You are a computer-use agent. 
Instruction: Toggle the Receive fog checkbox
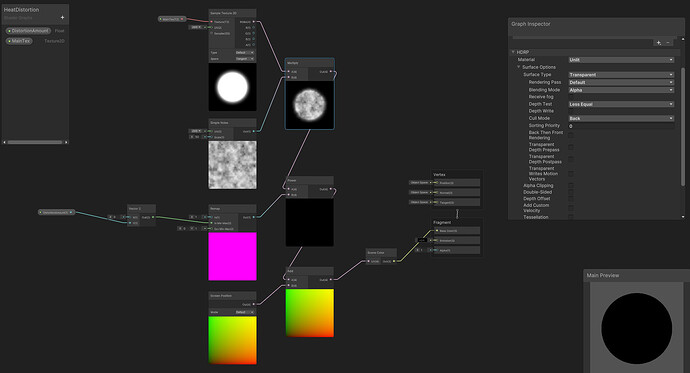(x=571, y=97)
